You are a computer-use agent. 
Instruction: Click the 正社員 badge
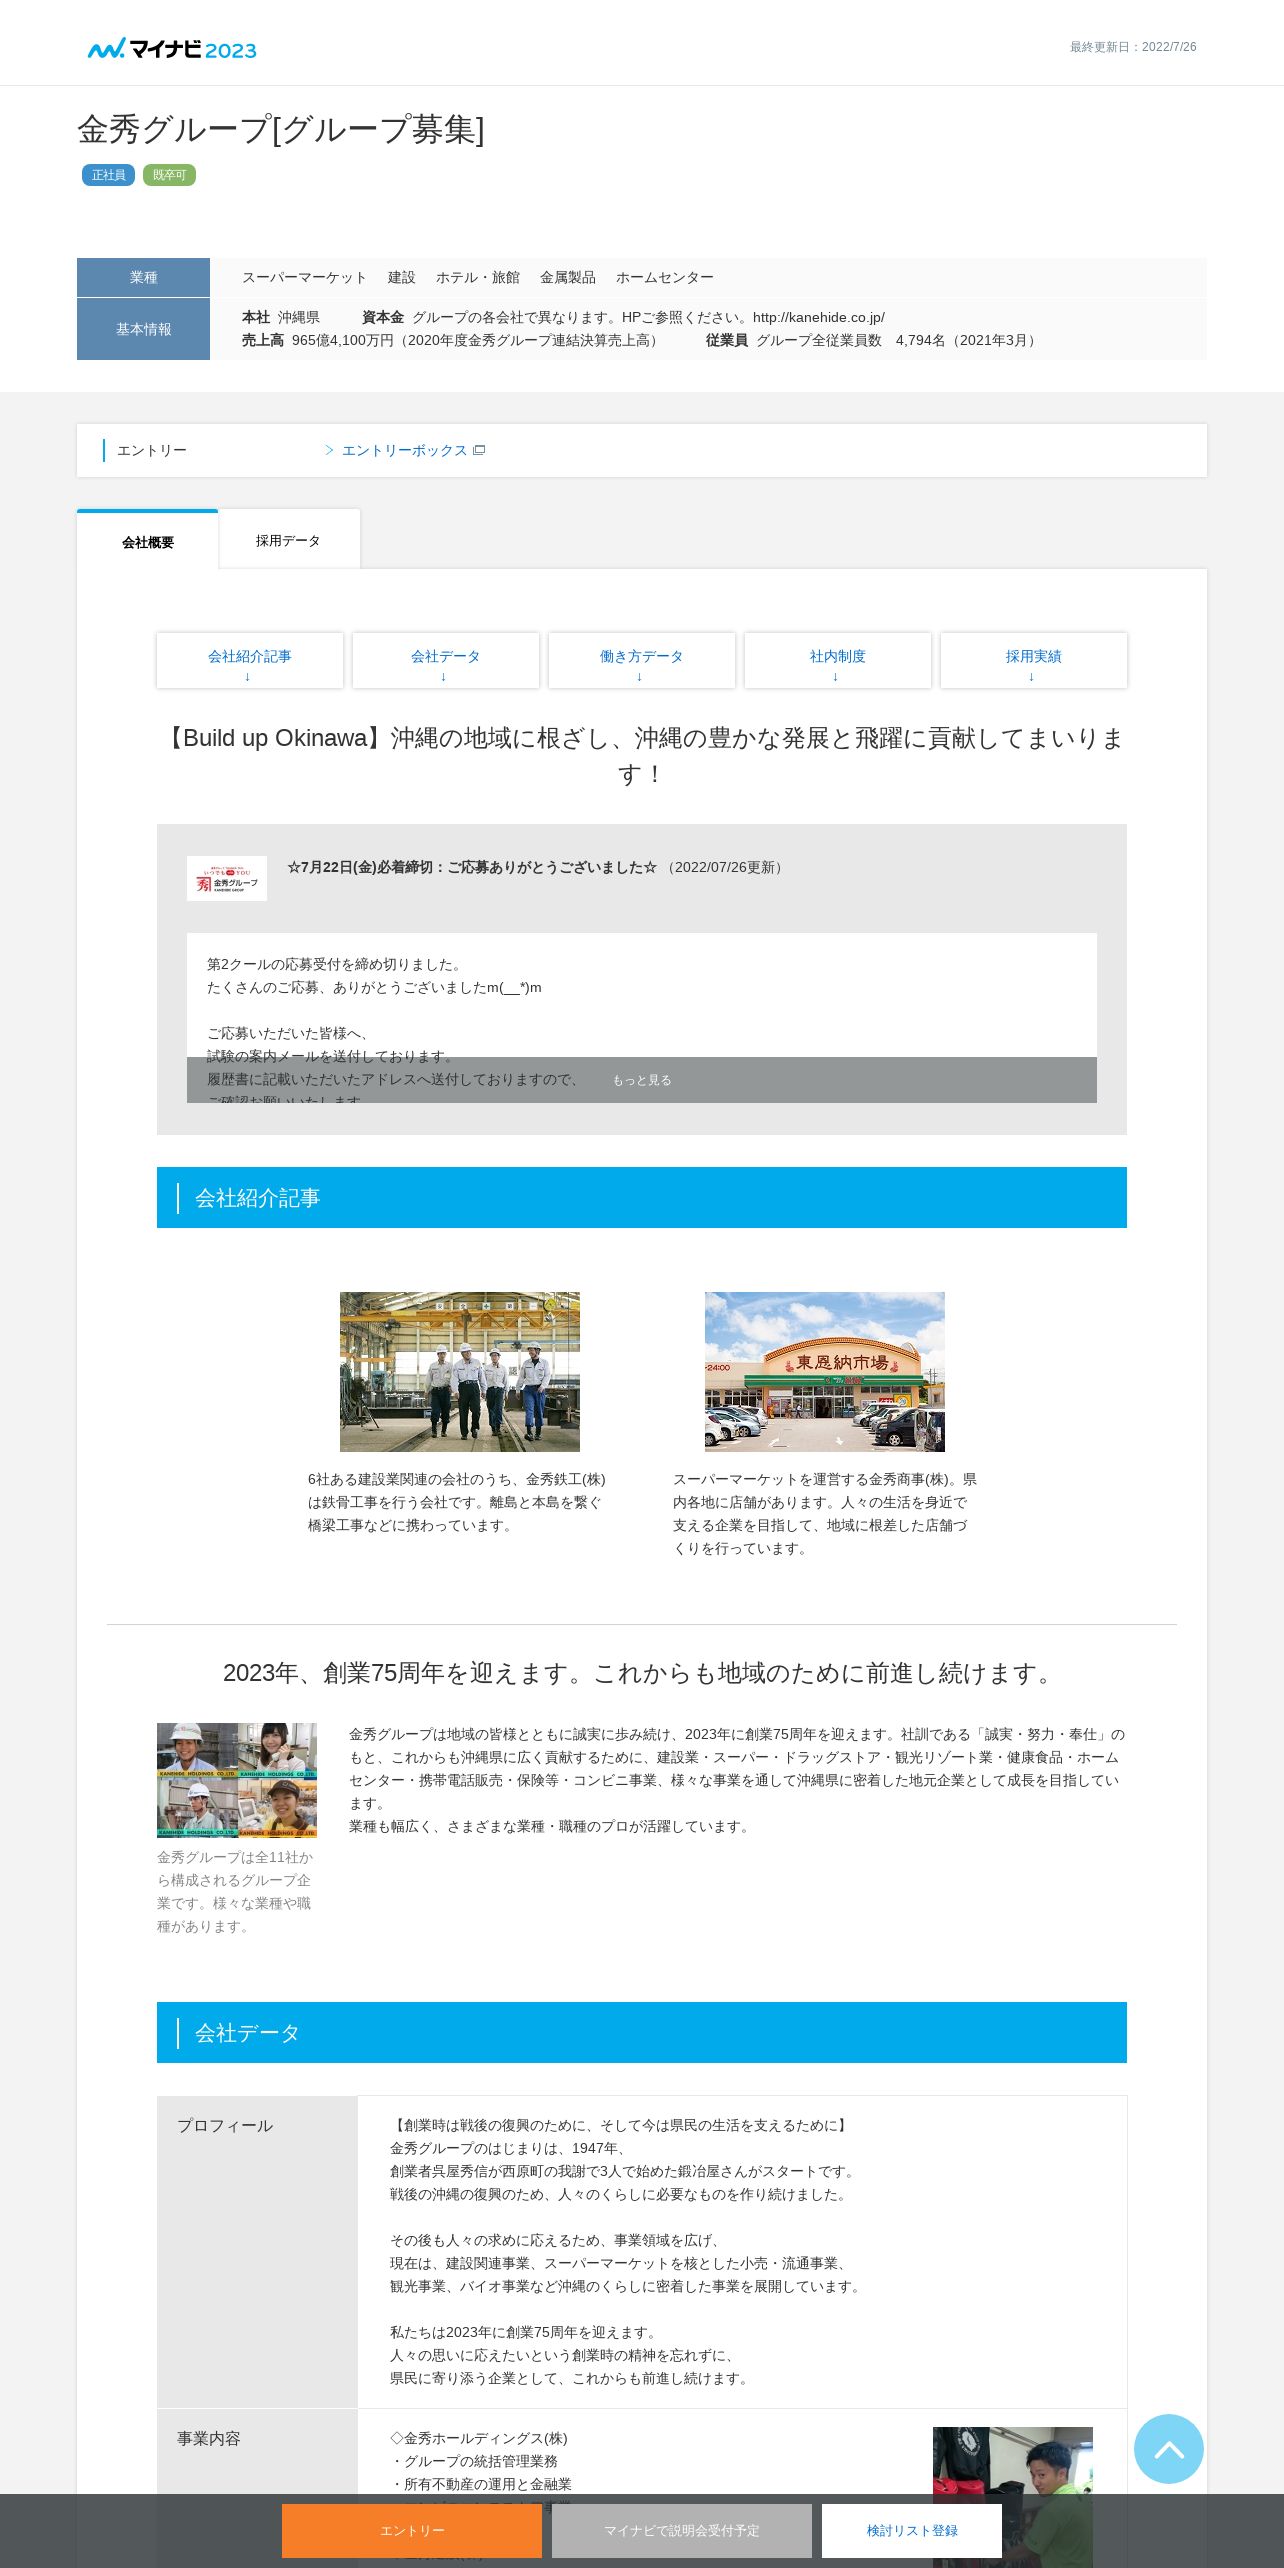108,175
